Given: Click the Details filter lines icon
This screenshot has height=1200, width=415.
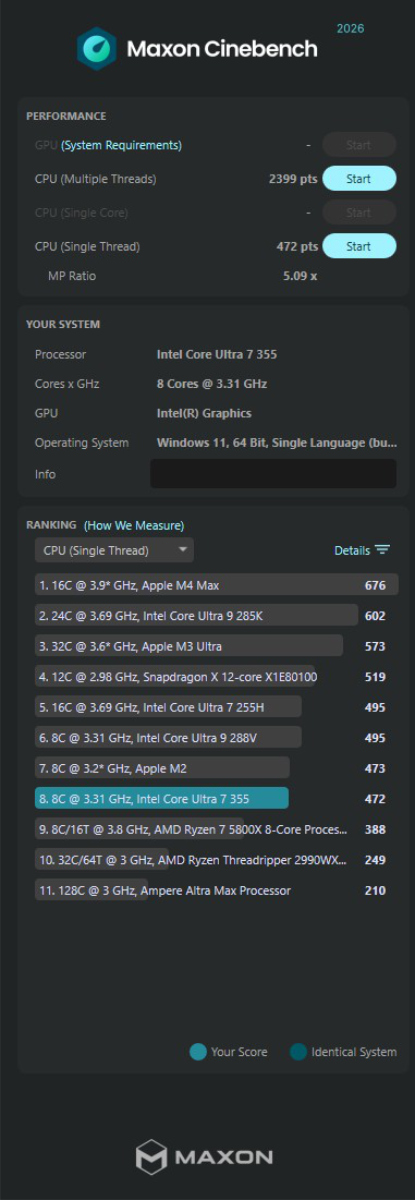Looking at the screenshot, I should [382, 550].
